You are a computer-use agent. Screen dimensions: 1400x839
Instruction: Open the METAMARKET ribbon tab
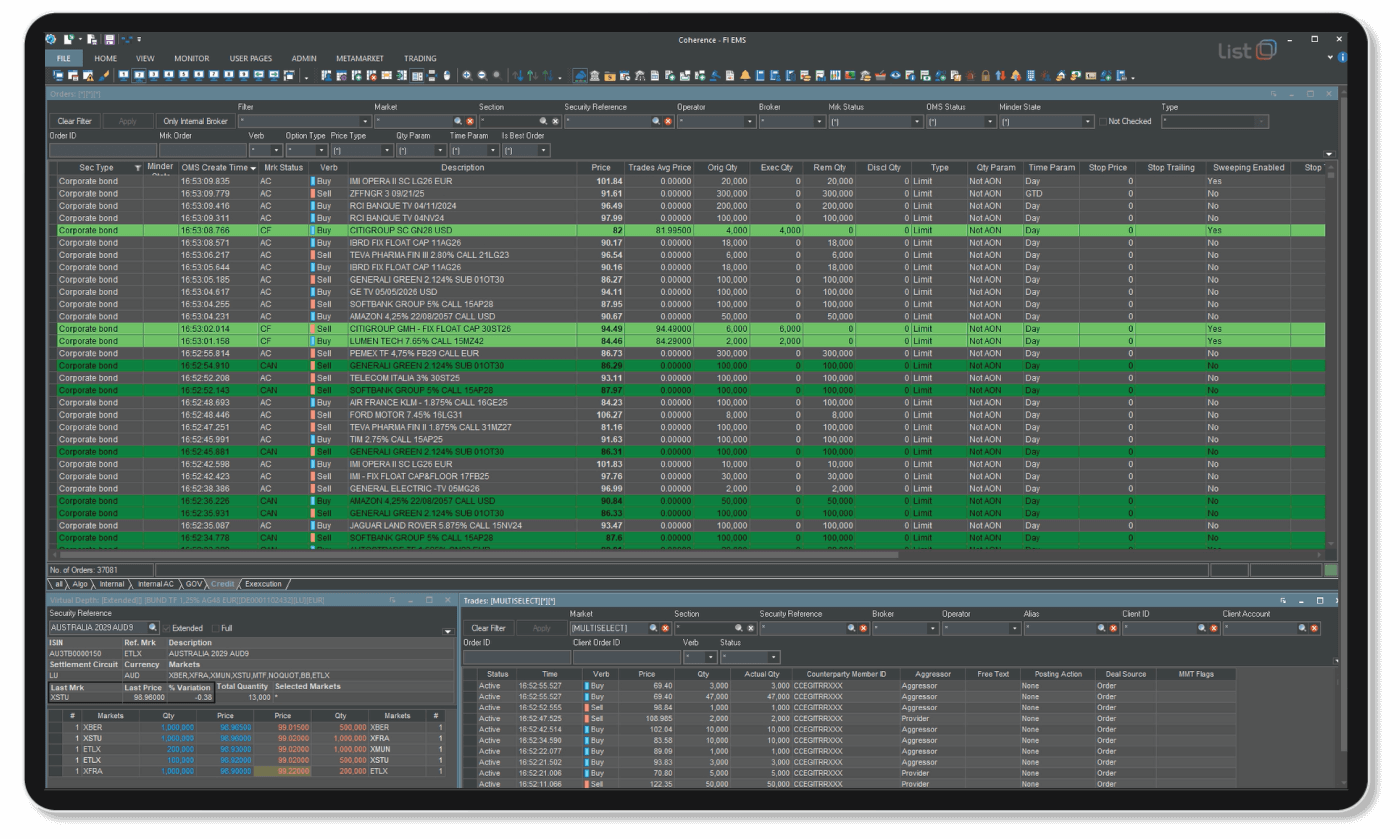360,59
